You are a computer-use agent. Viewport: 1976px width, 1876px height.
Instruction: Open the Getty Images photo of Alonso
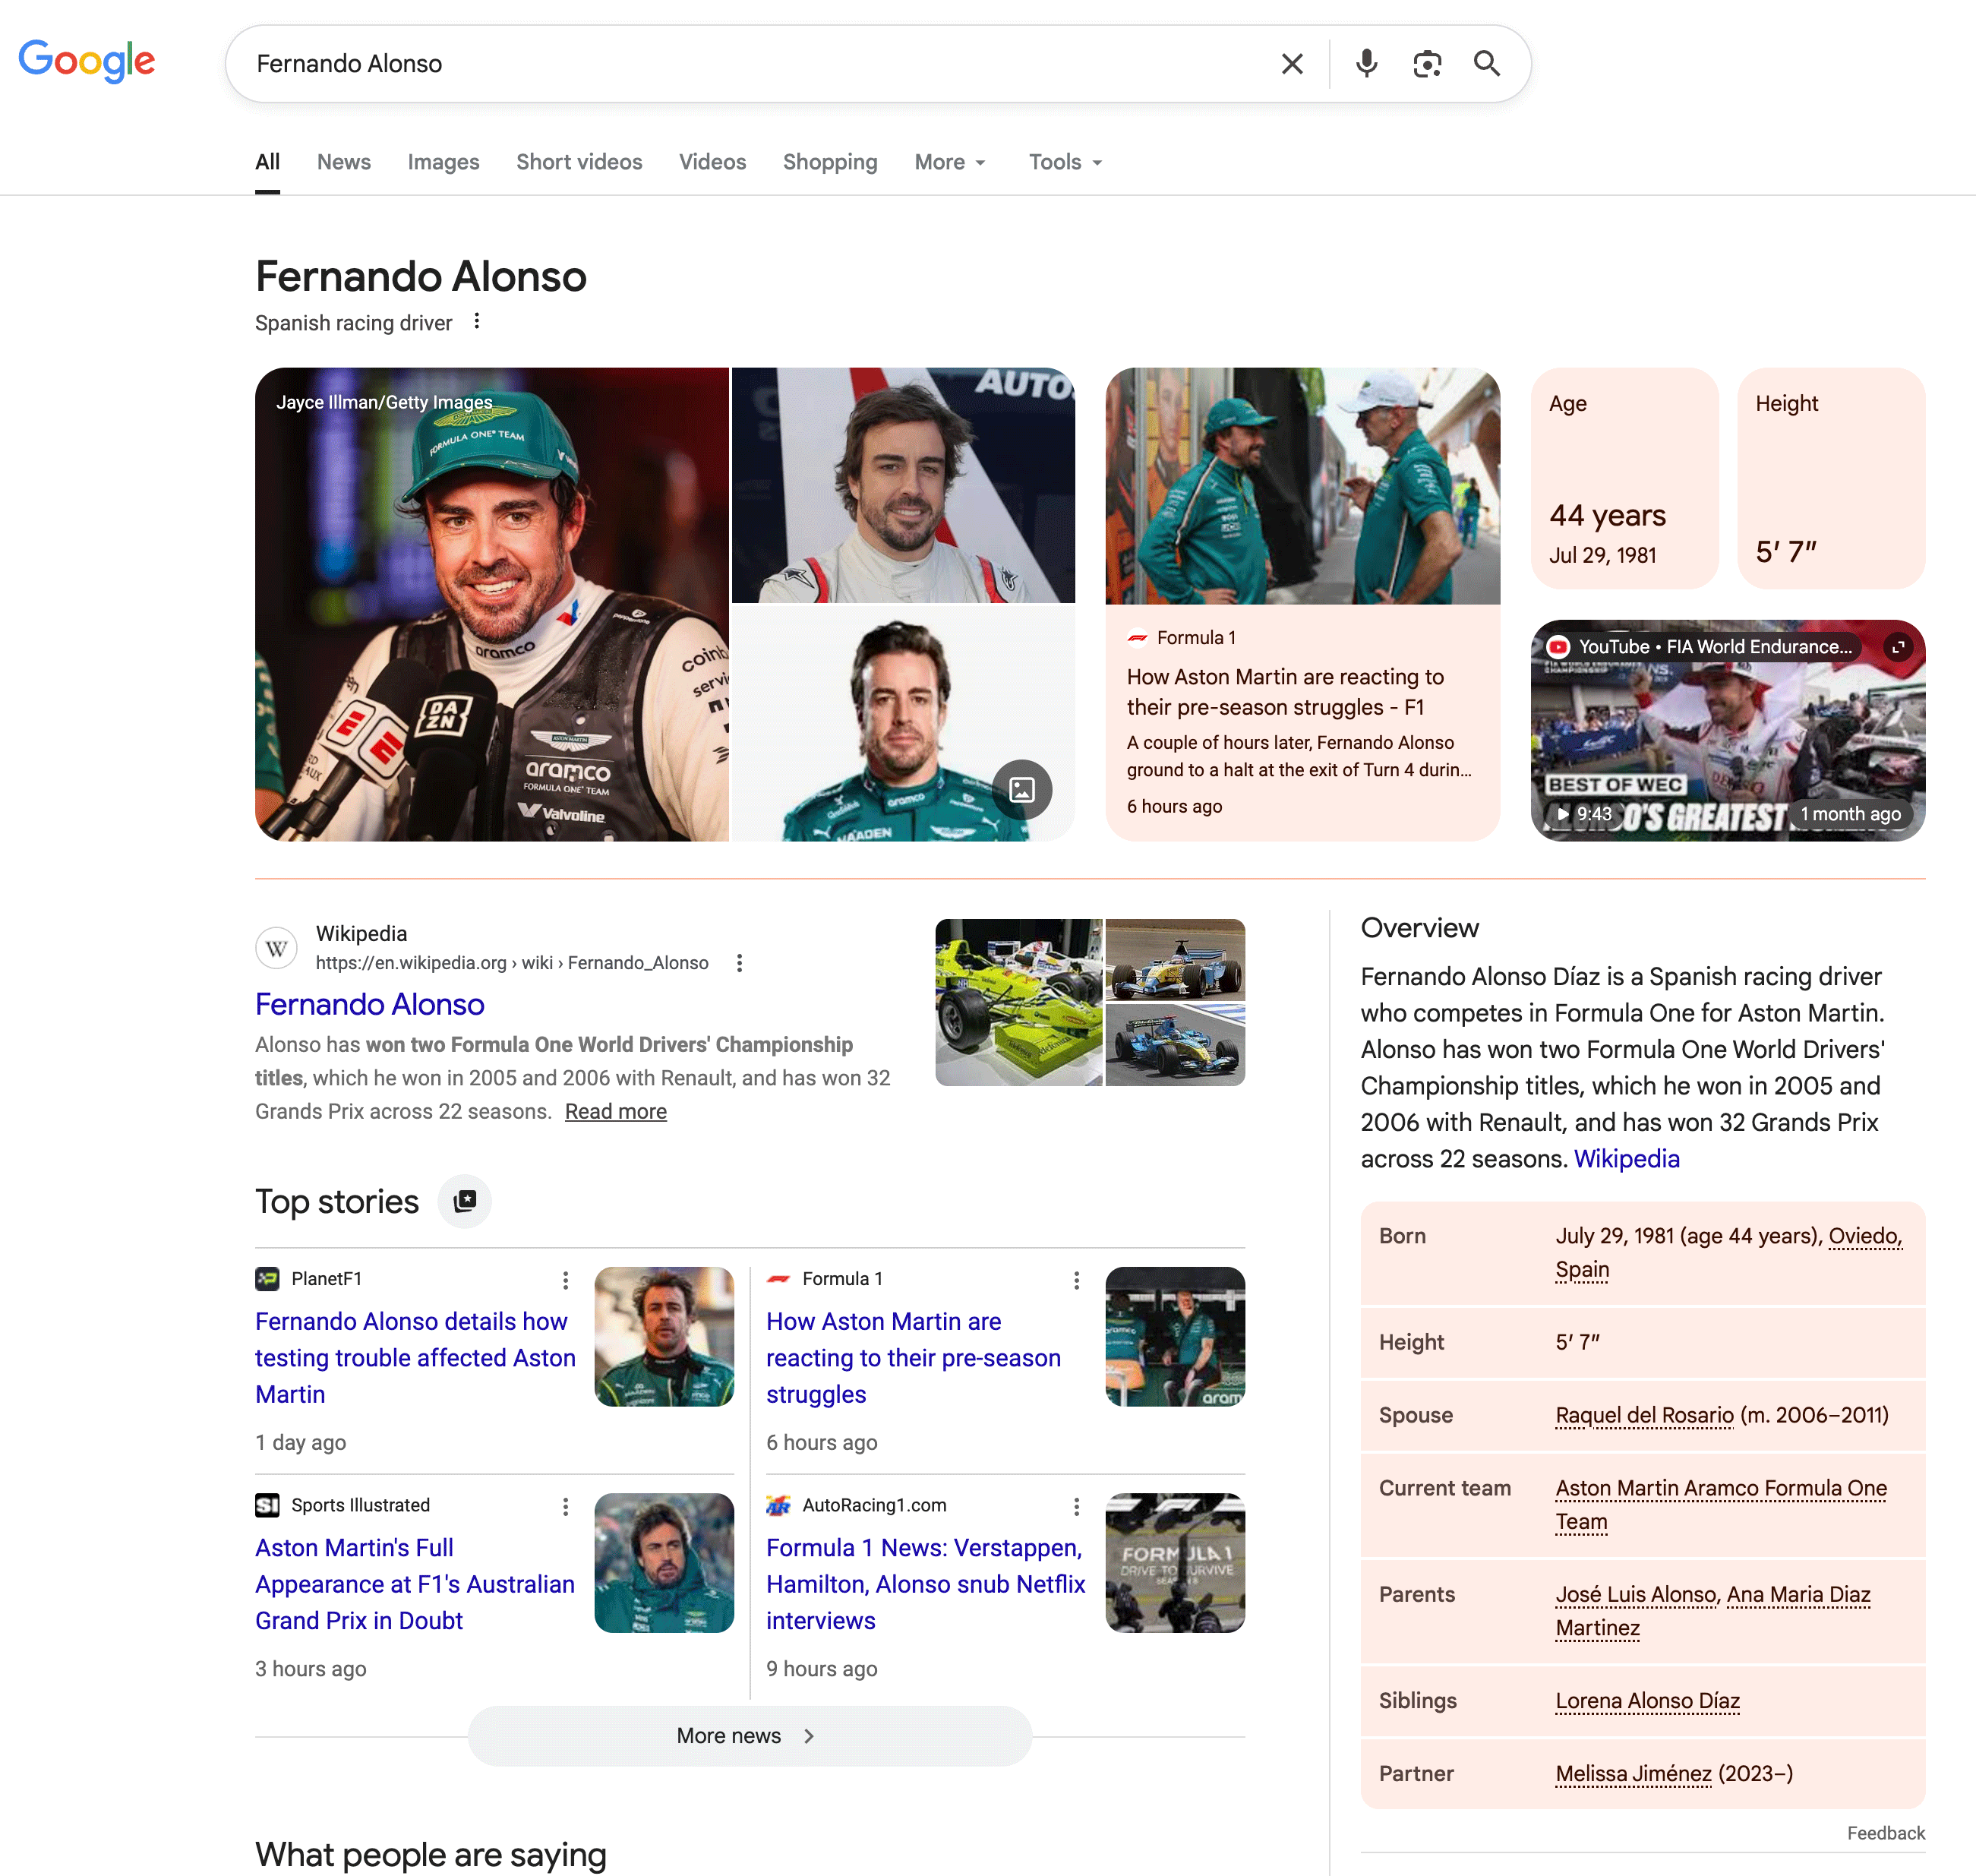491,605
